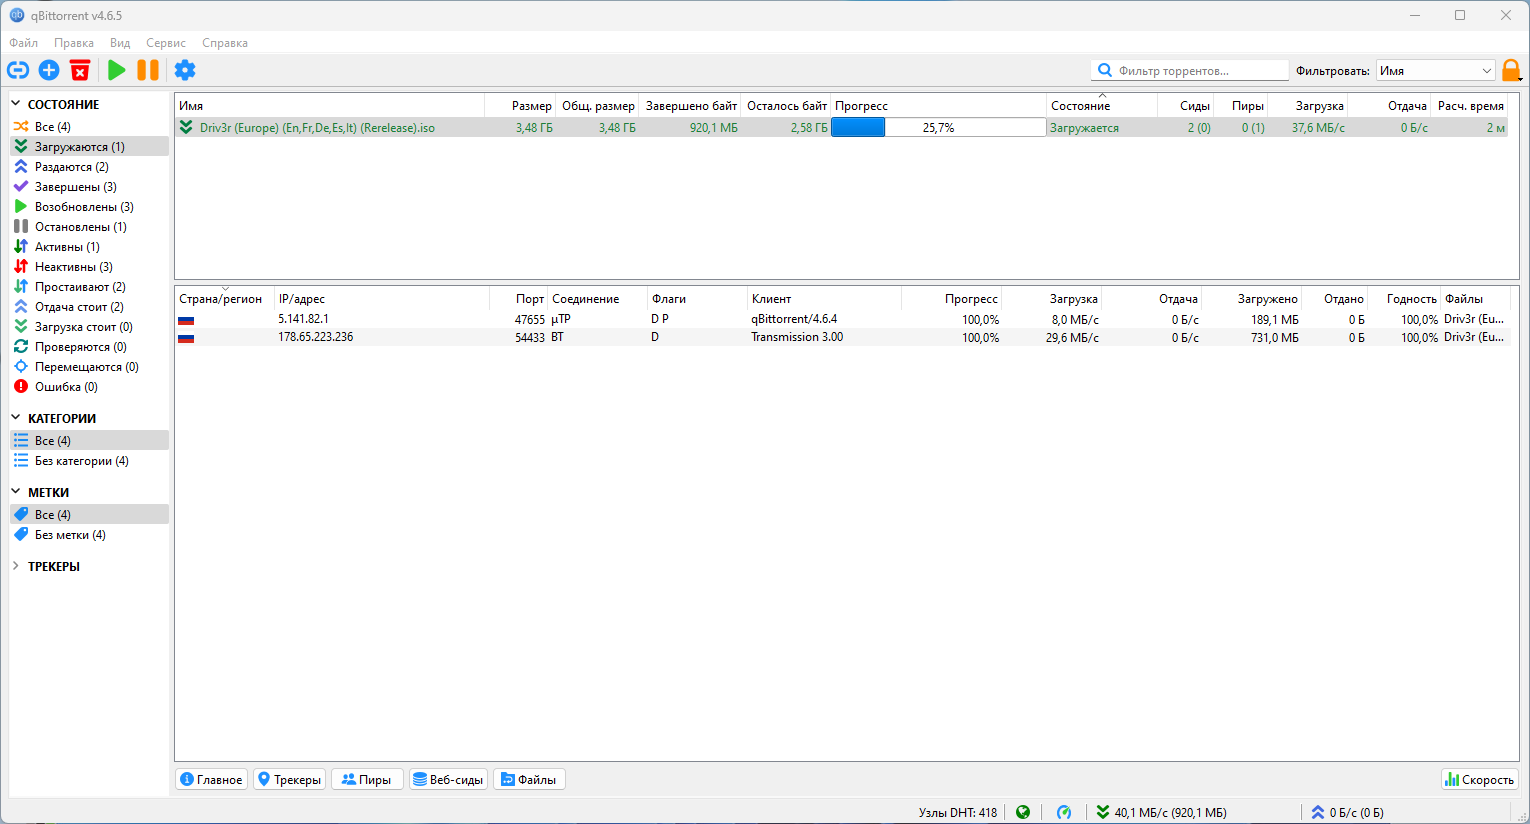Switch to the Пиры tab
This screenshot has width=1530, height=824.
click(x=367, y=779)
